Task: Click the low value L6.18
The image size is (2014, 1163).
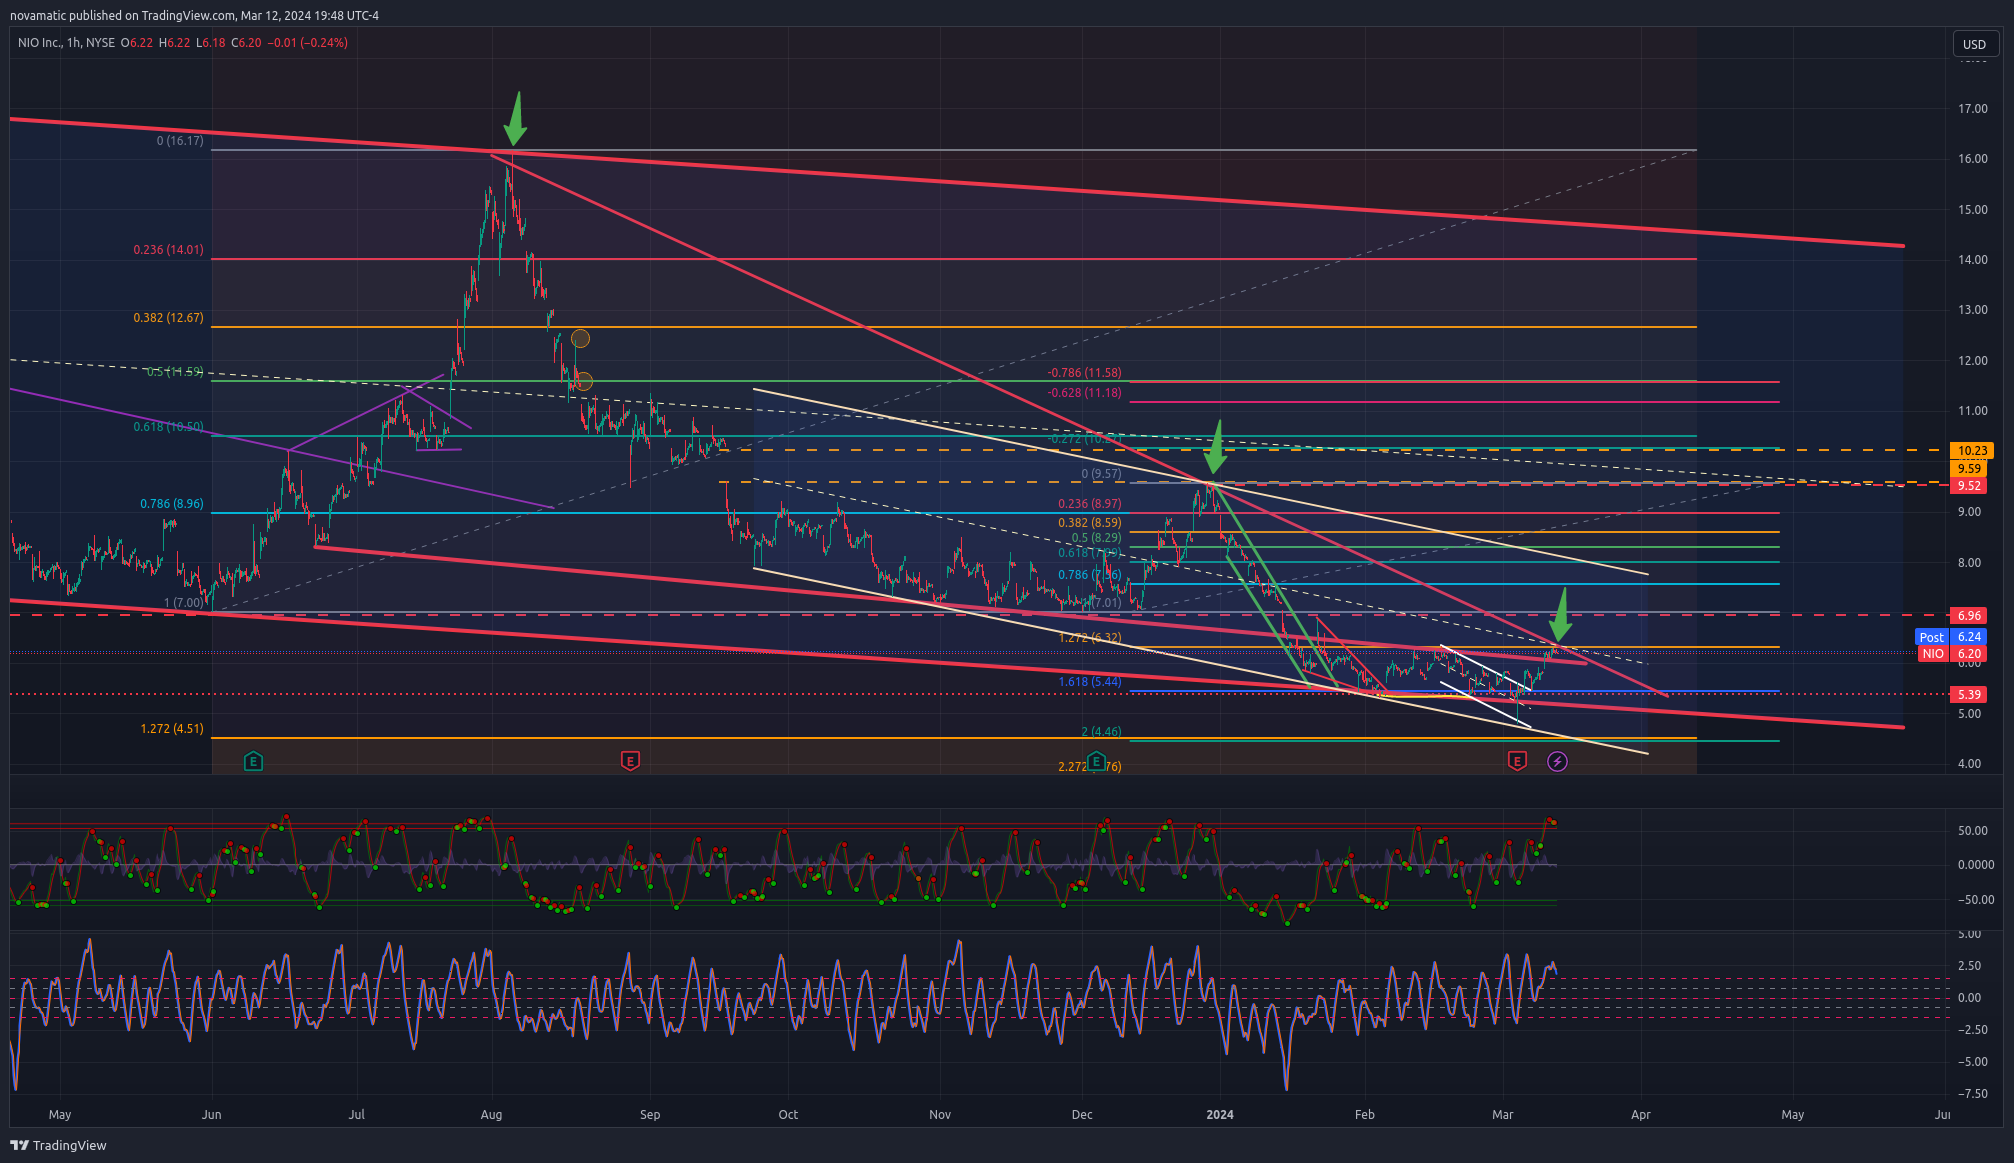Action: click(x=211, y=43)
